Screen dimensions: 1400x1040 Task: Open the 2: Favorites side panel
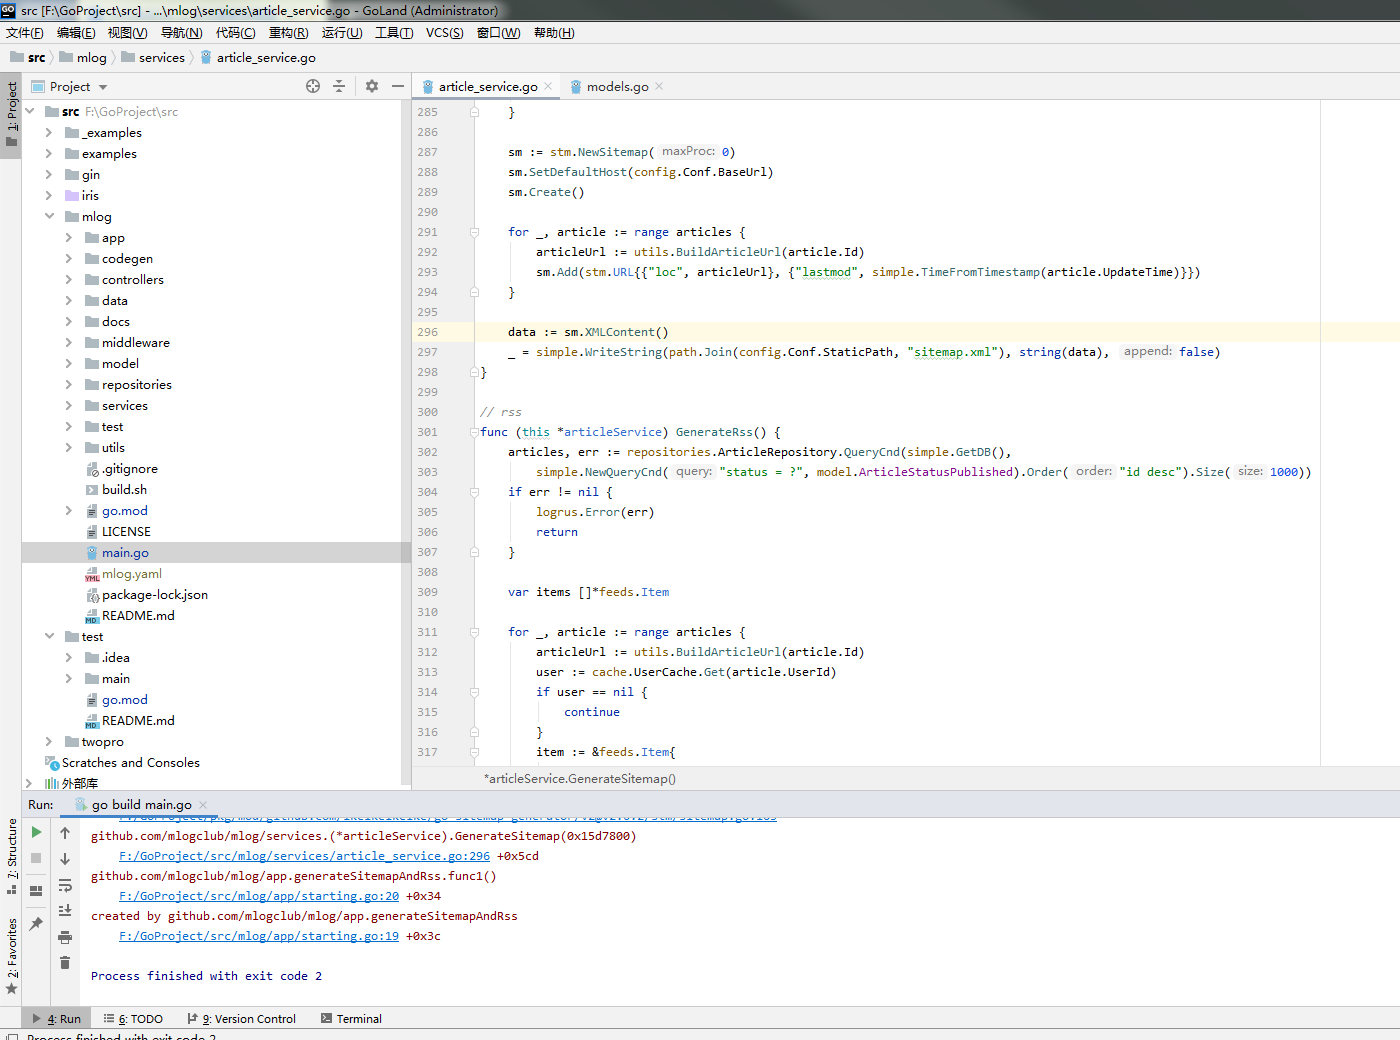pos(11,955)
